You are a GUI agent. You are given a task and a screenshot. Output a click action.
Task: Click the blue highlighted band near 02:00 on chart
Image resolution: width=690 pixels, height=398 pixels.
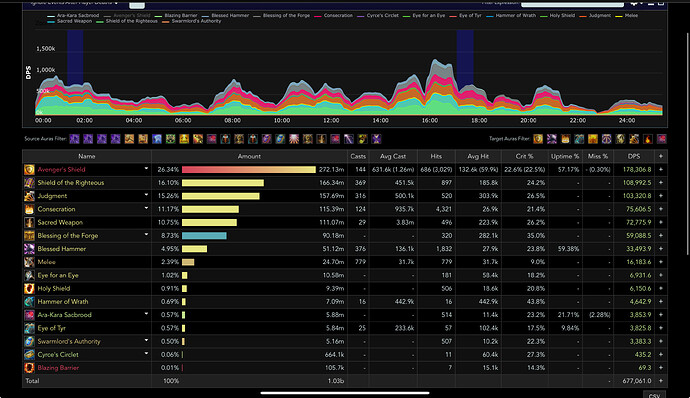(75, 57)
